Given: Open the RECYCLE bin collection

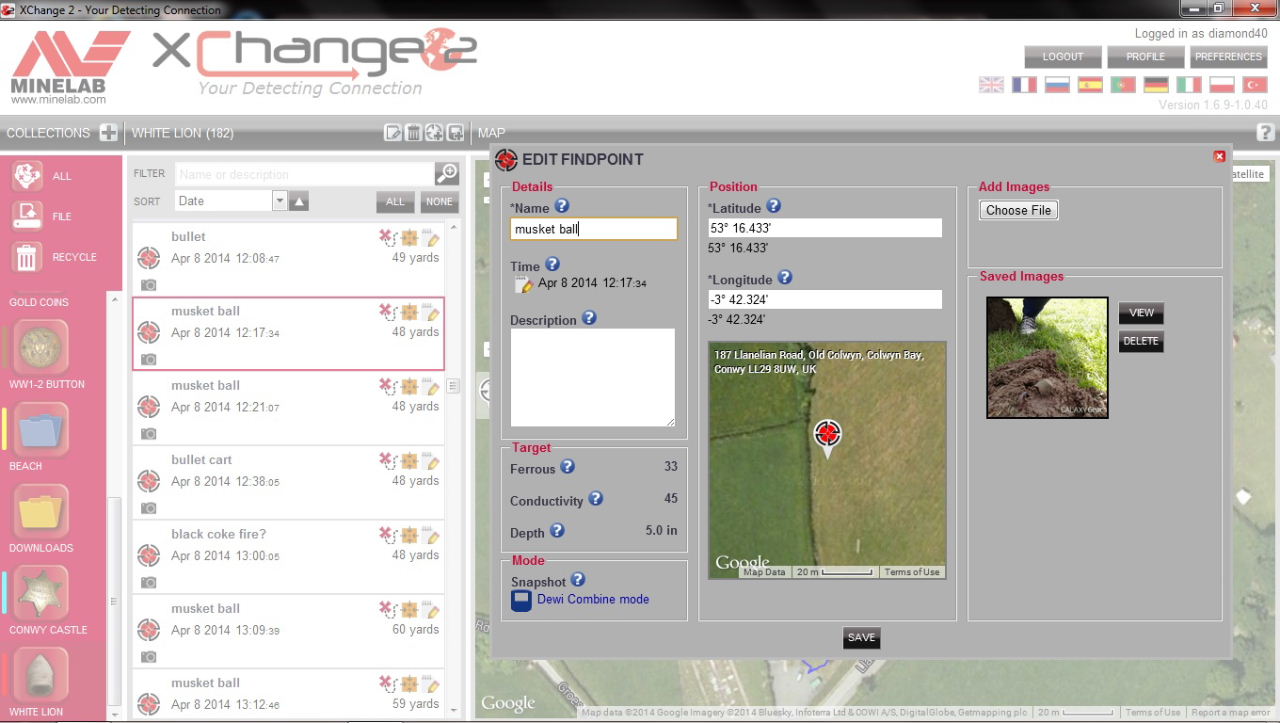Looking at the screenshot, I should 27,257.
